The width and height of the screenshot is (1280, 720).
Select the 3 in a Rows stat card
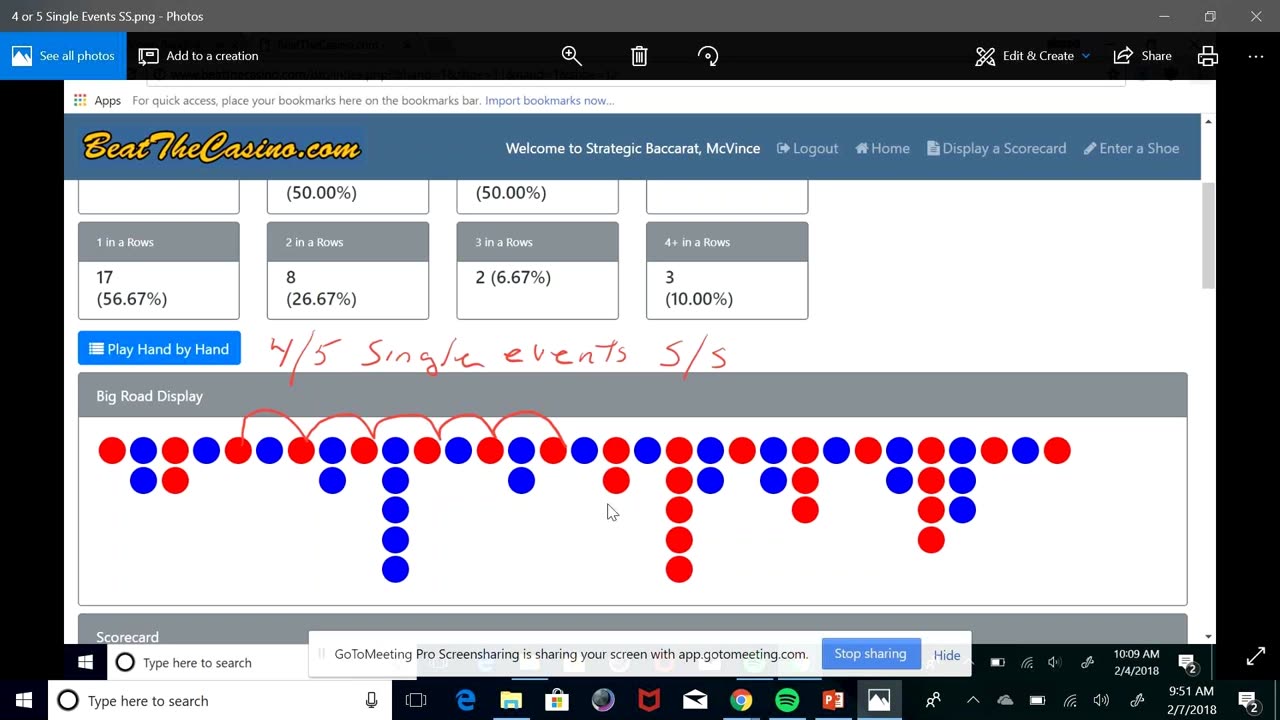click(x=537, y=270)
